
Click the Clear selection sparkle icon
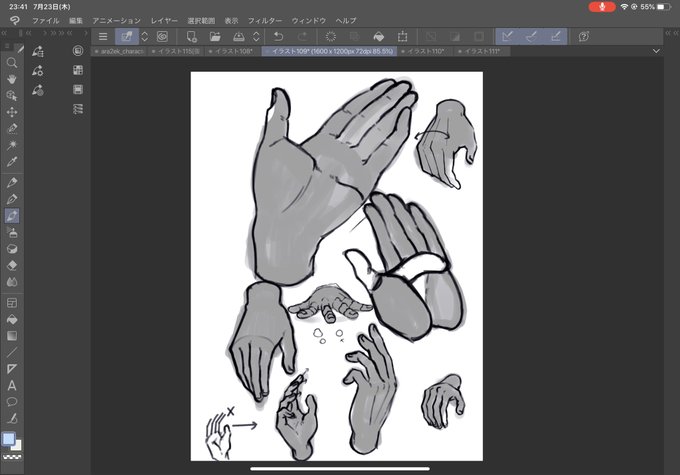tap(330, 37)
